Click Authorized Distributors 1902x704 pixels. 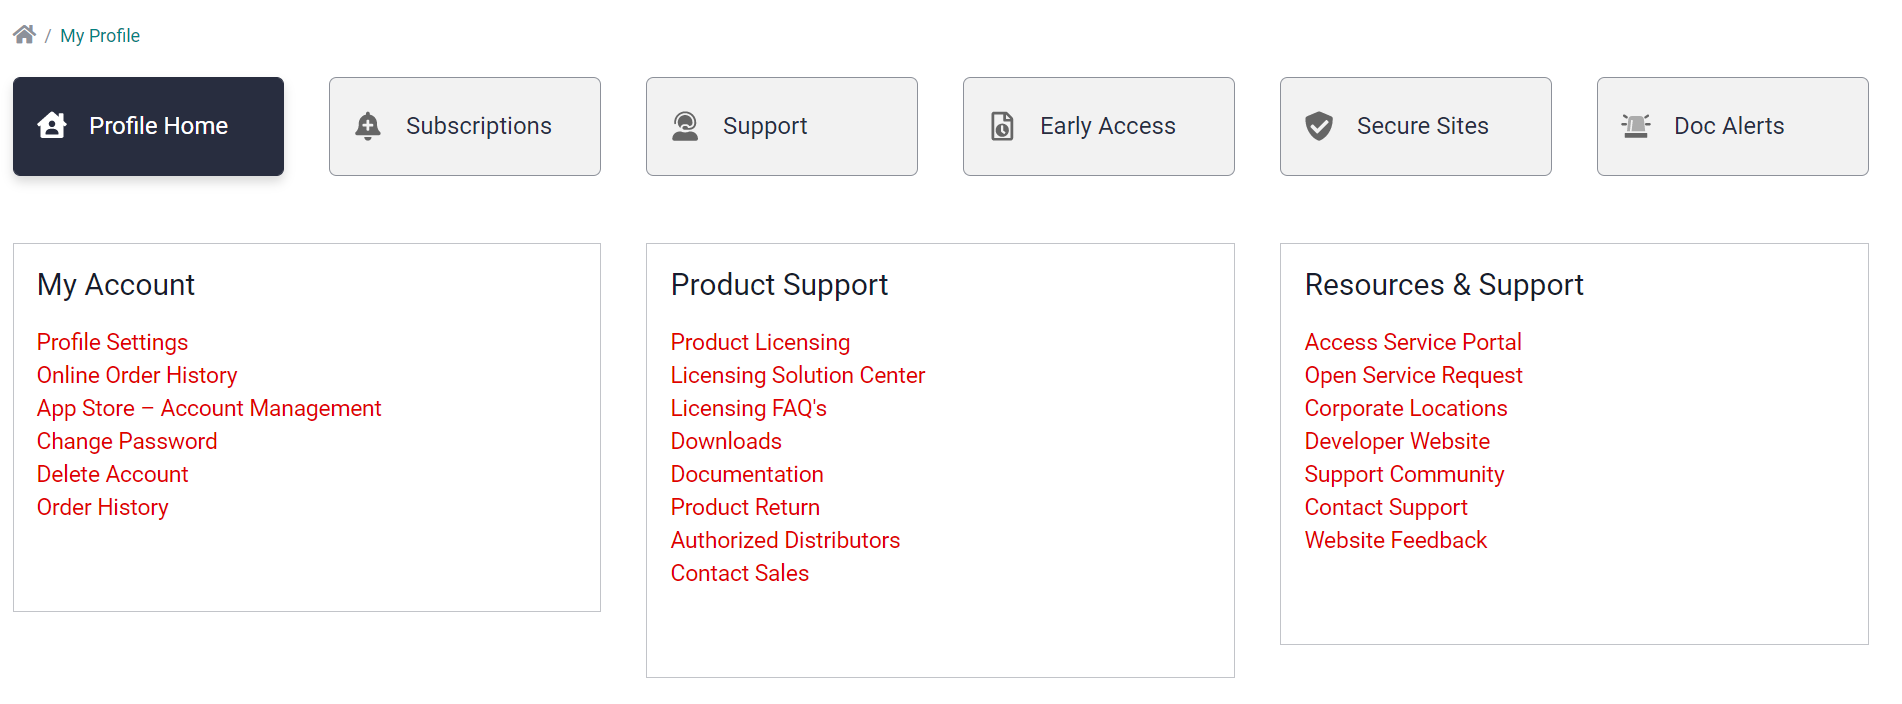785,540
